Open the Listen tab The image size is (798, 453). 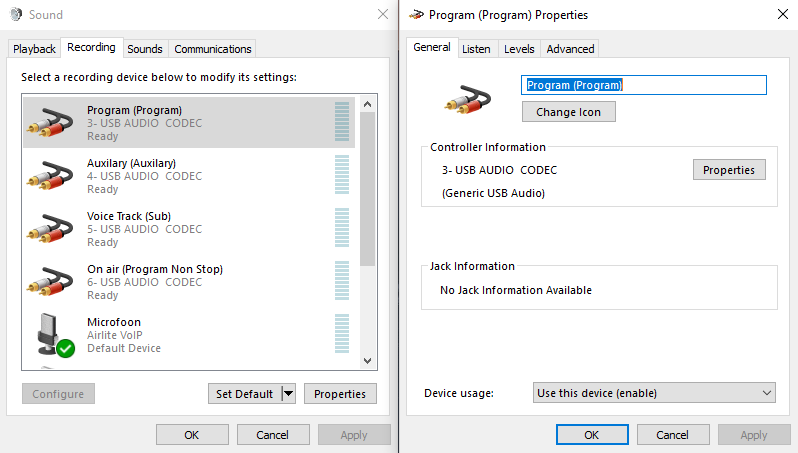[x=476, y=49]
